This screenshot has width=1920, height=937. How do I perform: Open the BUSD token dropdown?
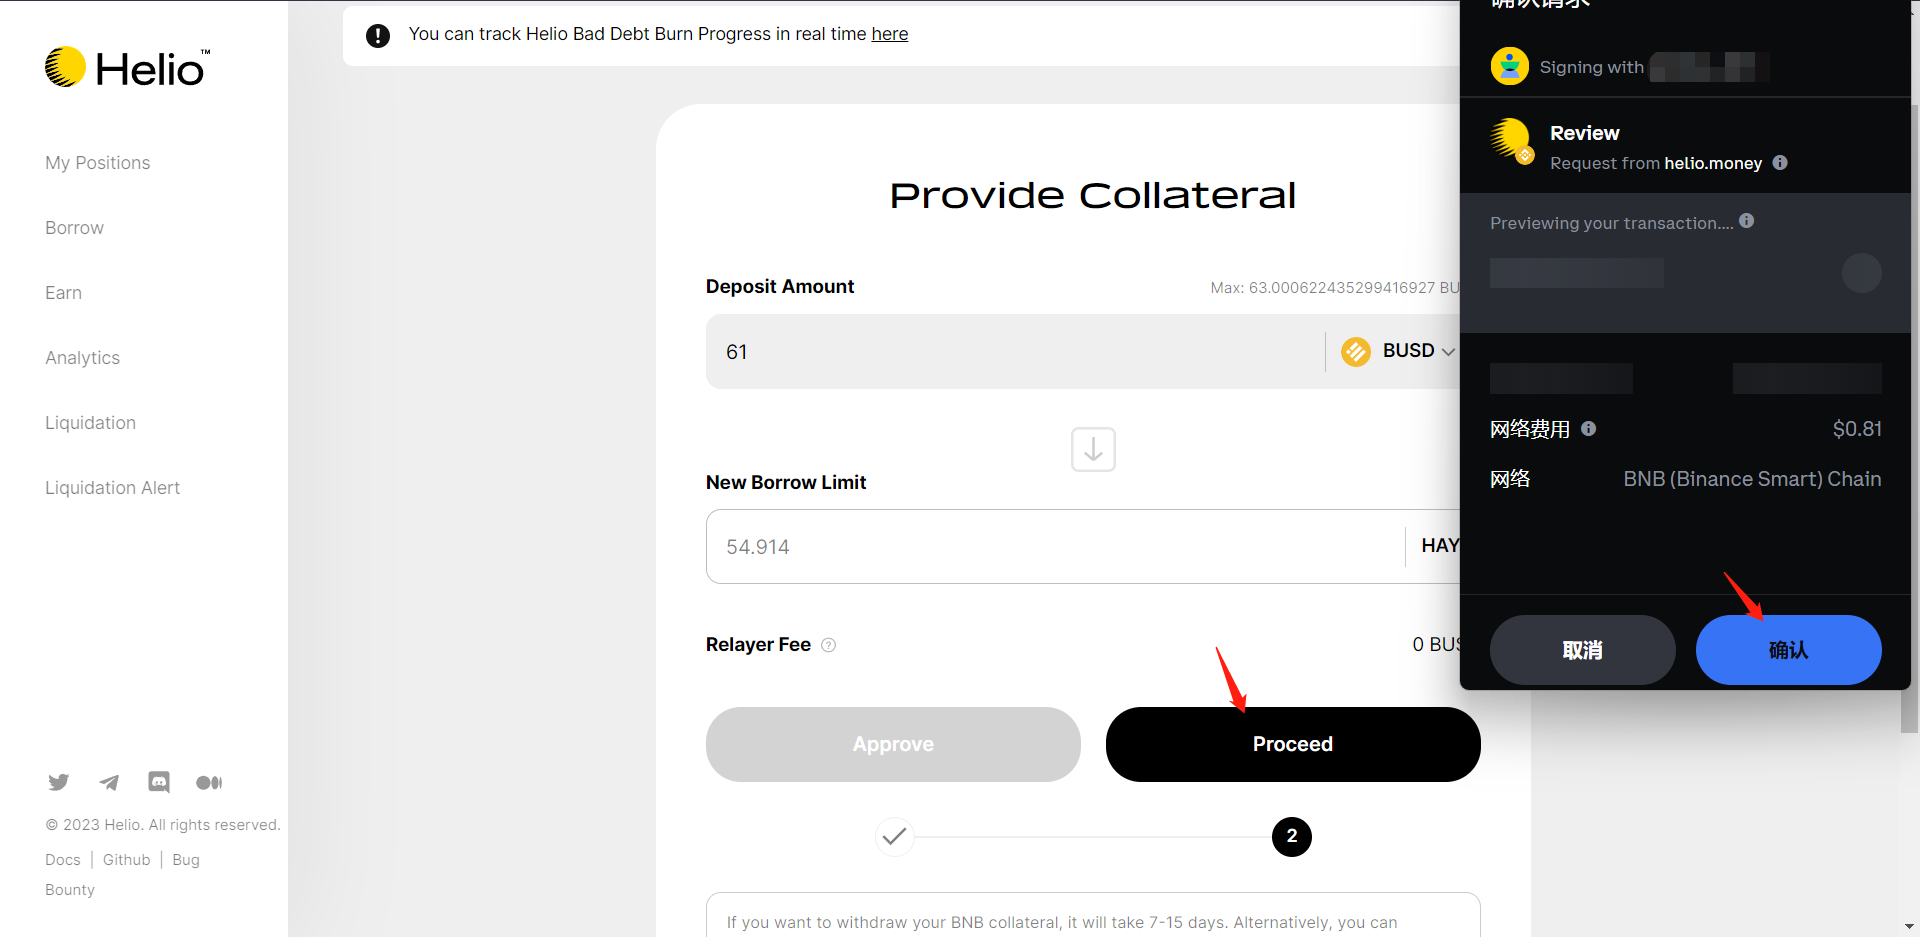click(x=1398, y=351)
